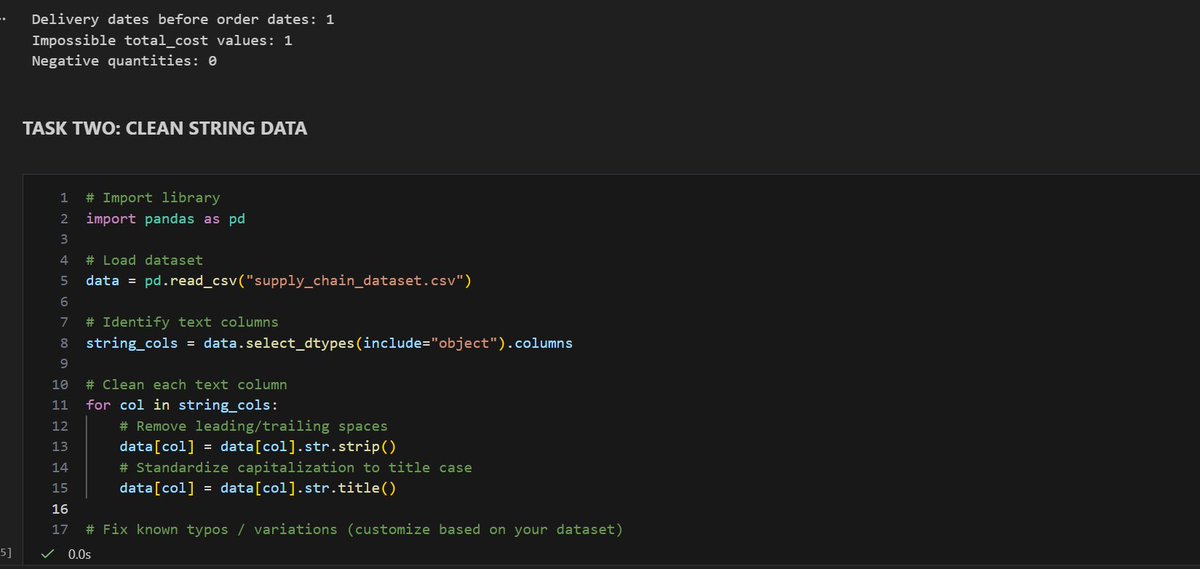Click the output cell ellipsis menu
Image resolution: width=1200 pixels, height=569 pixels.
tap(5, 20)
